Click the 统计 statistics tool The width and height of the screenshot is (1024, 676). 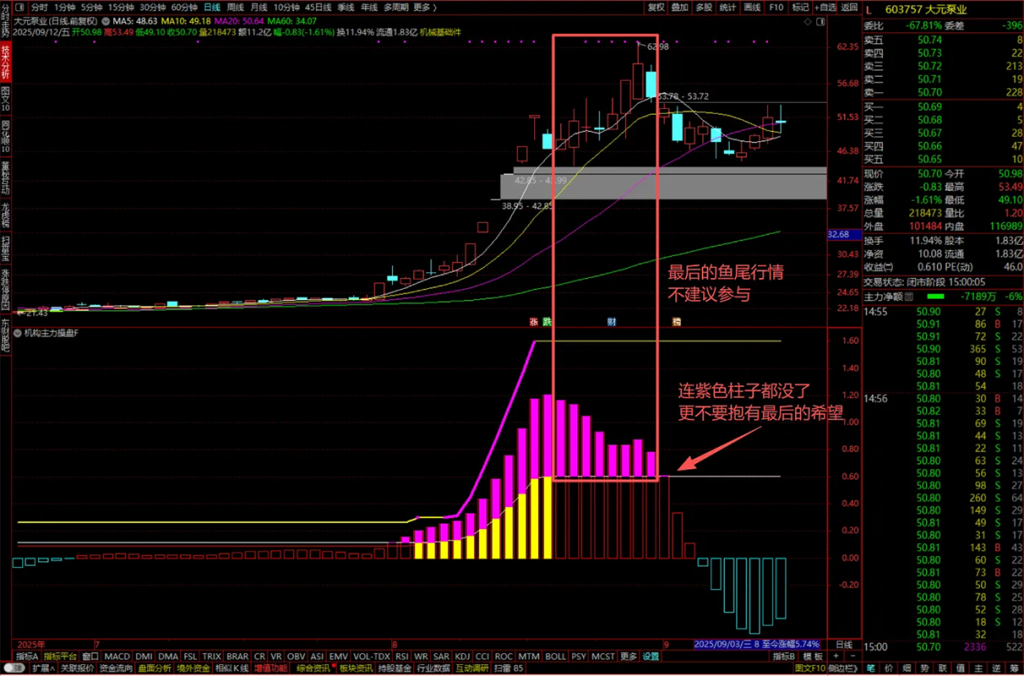[728, 7]
